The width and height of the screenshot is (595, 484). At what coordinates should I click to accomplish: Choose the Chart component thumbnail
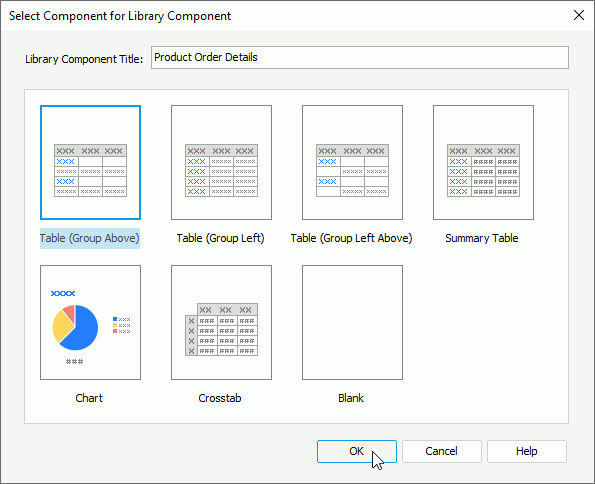click(x=90, y=322)
